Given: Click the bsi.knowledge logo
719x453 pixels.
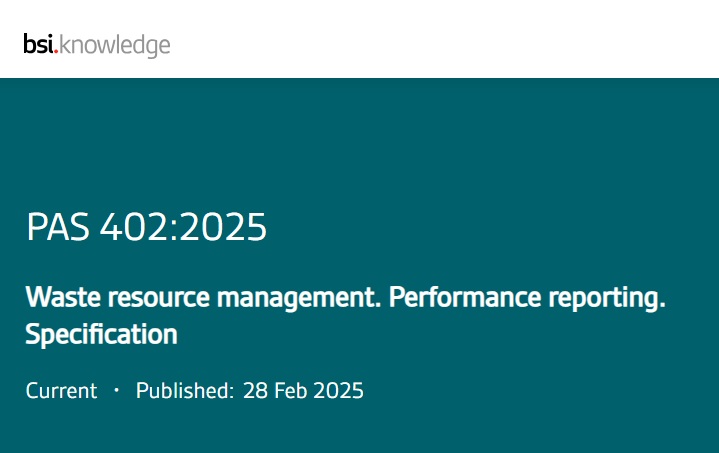Looking at the screenshot, I should (x=97, y=45).
